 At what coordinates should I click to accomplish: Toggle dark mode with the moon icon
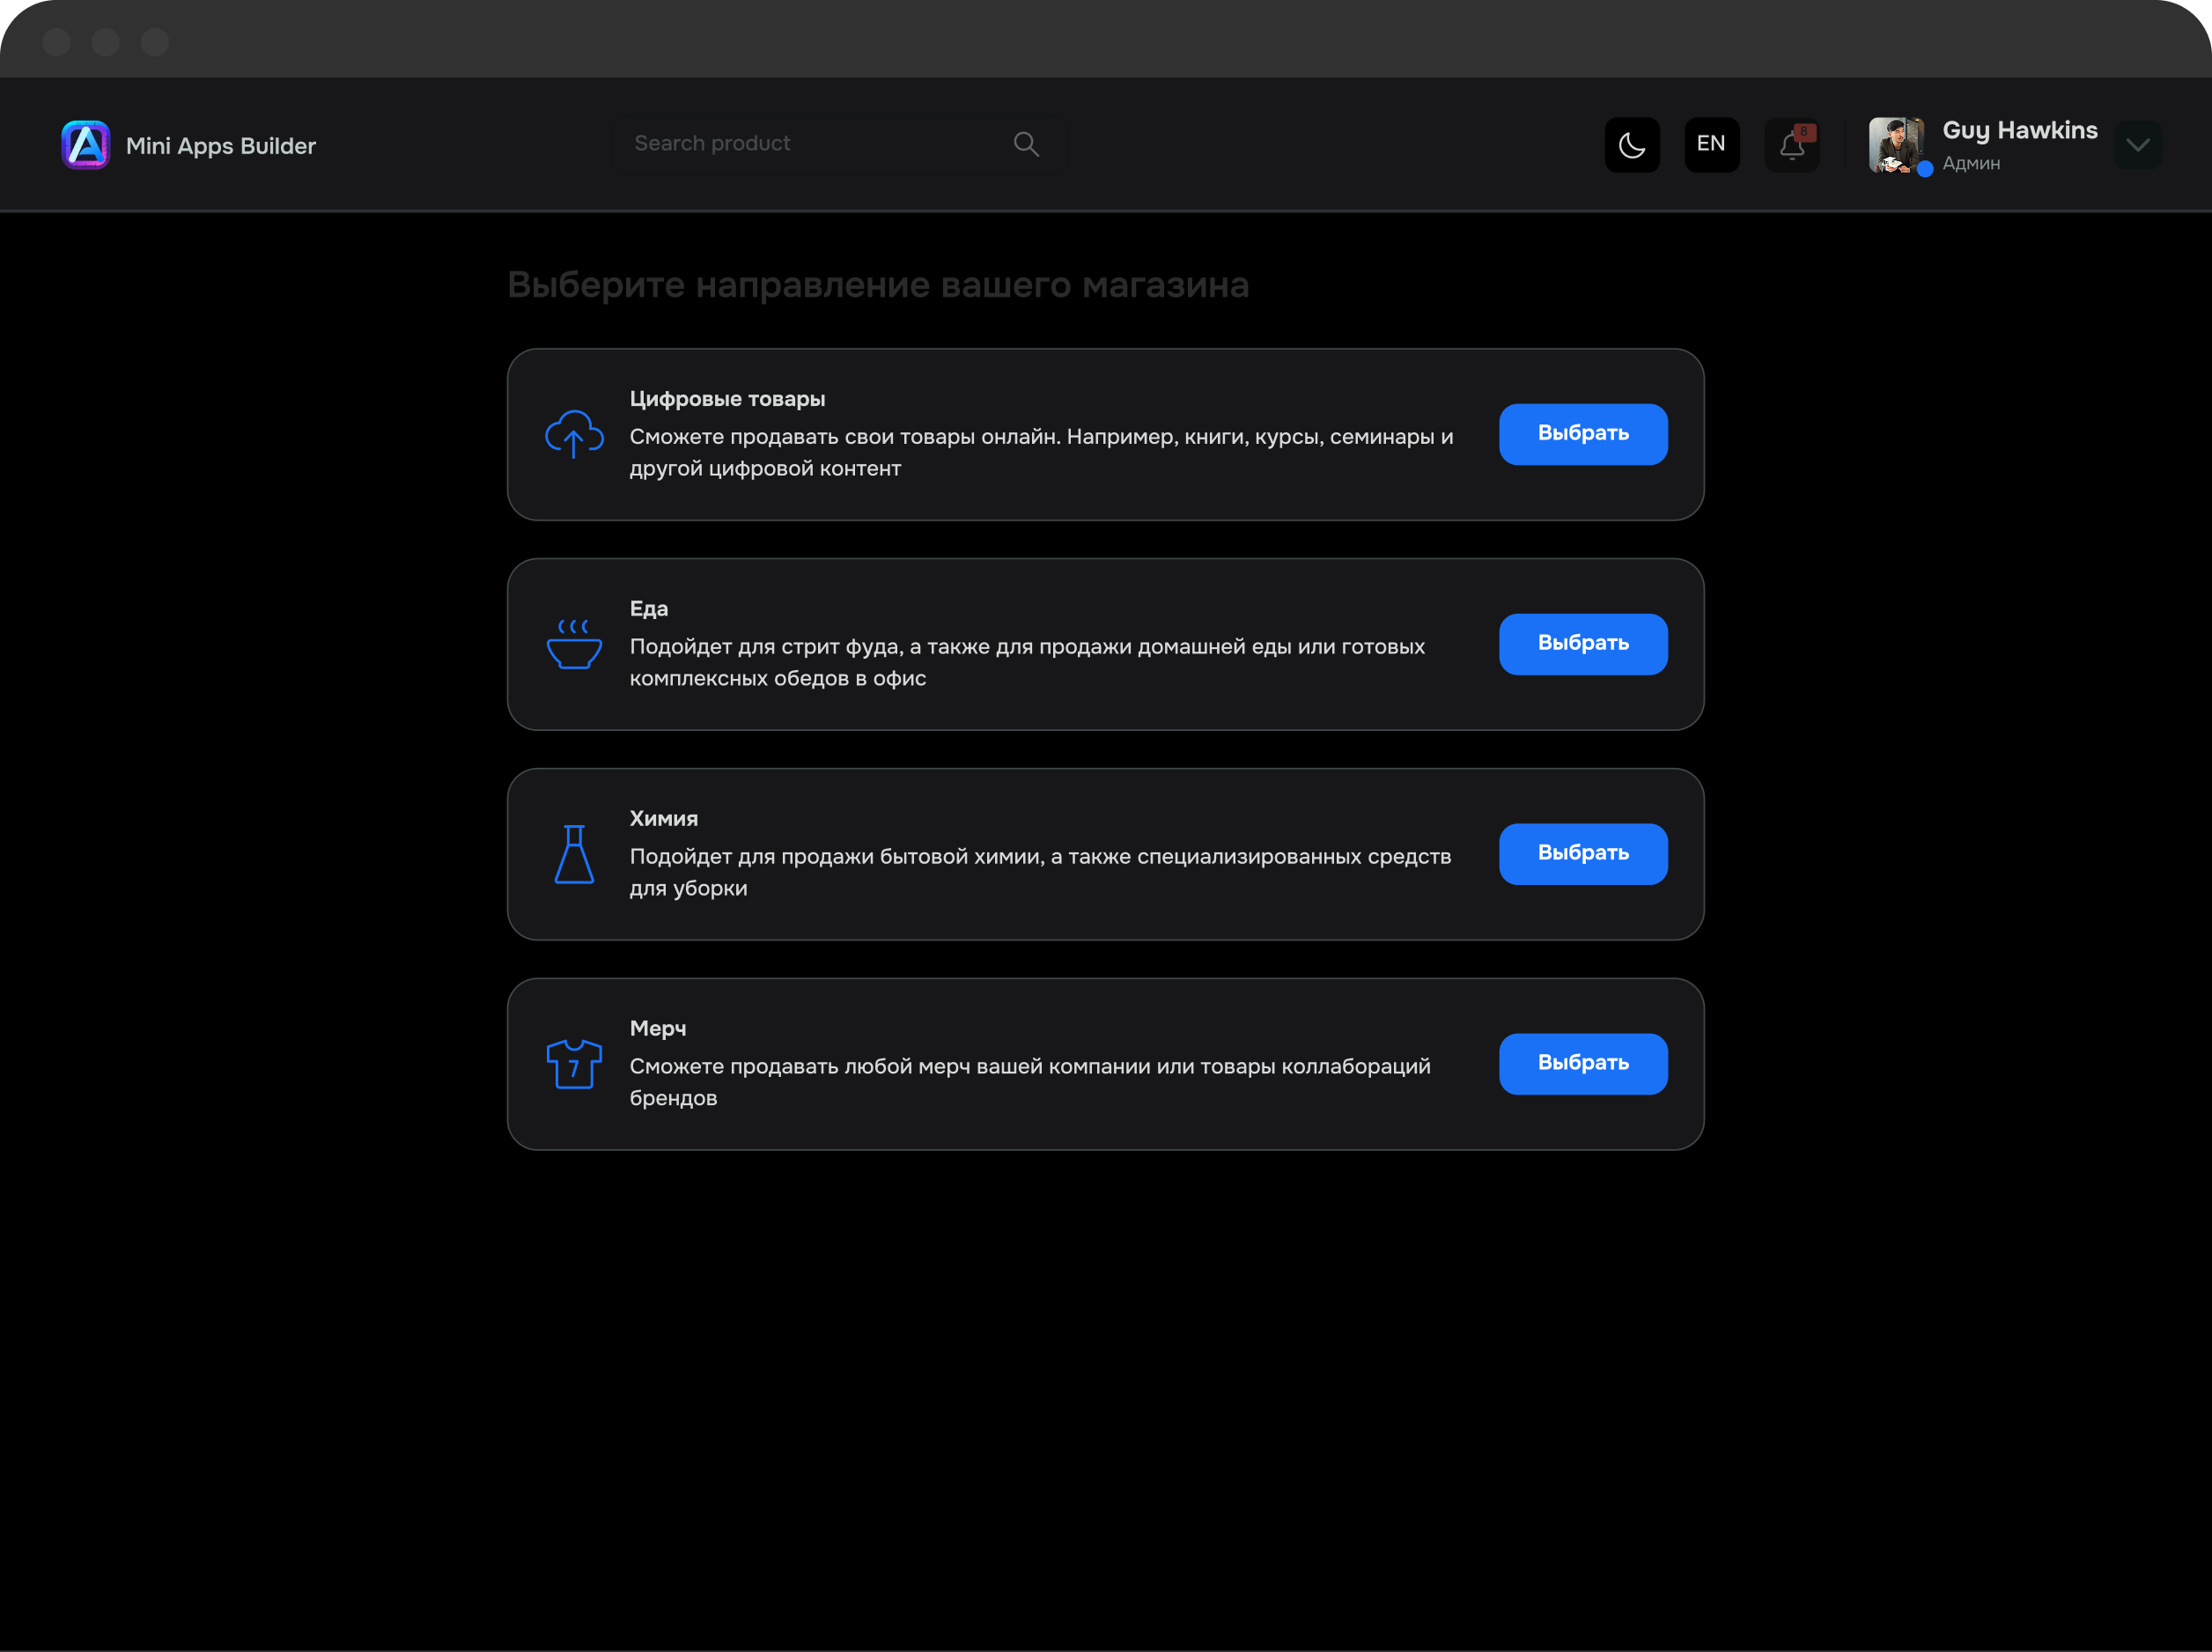pyautogui.click(x=1632, y=145)
